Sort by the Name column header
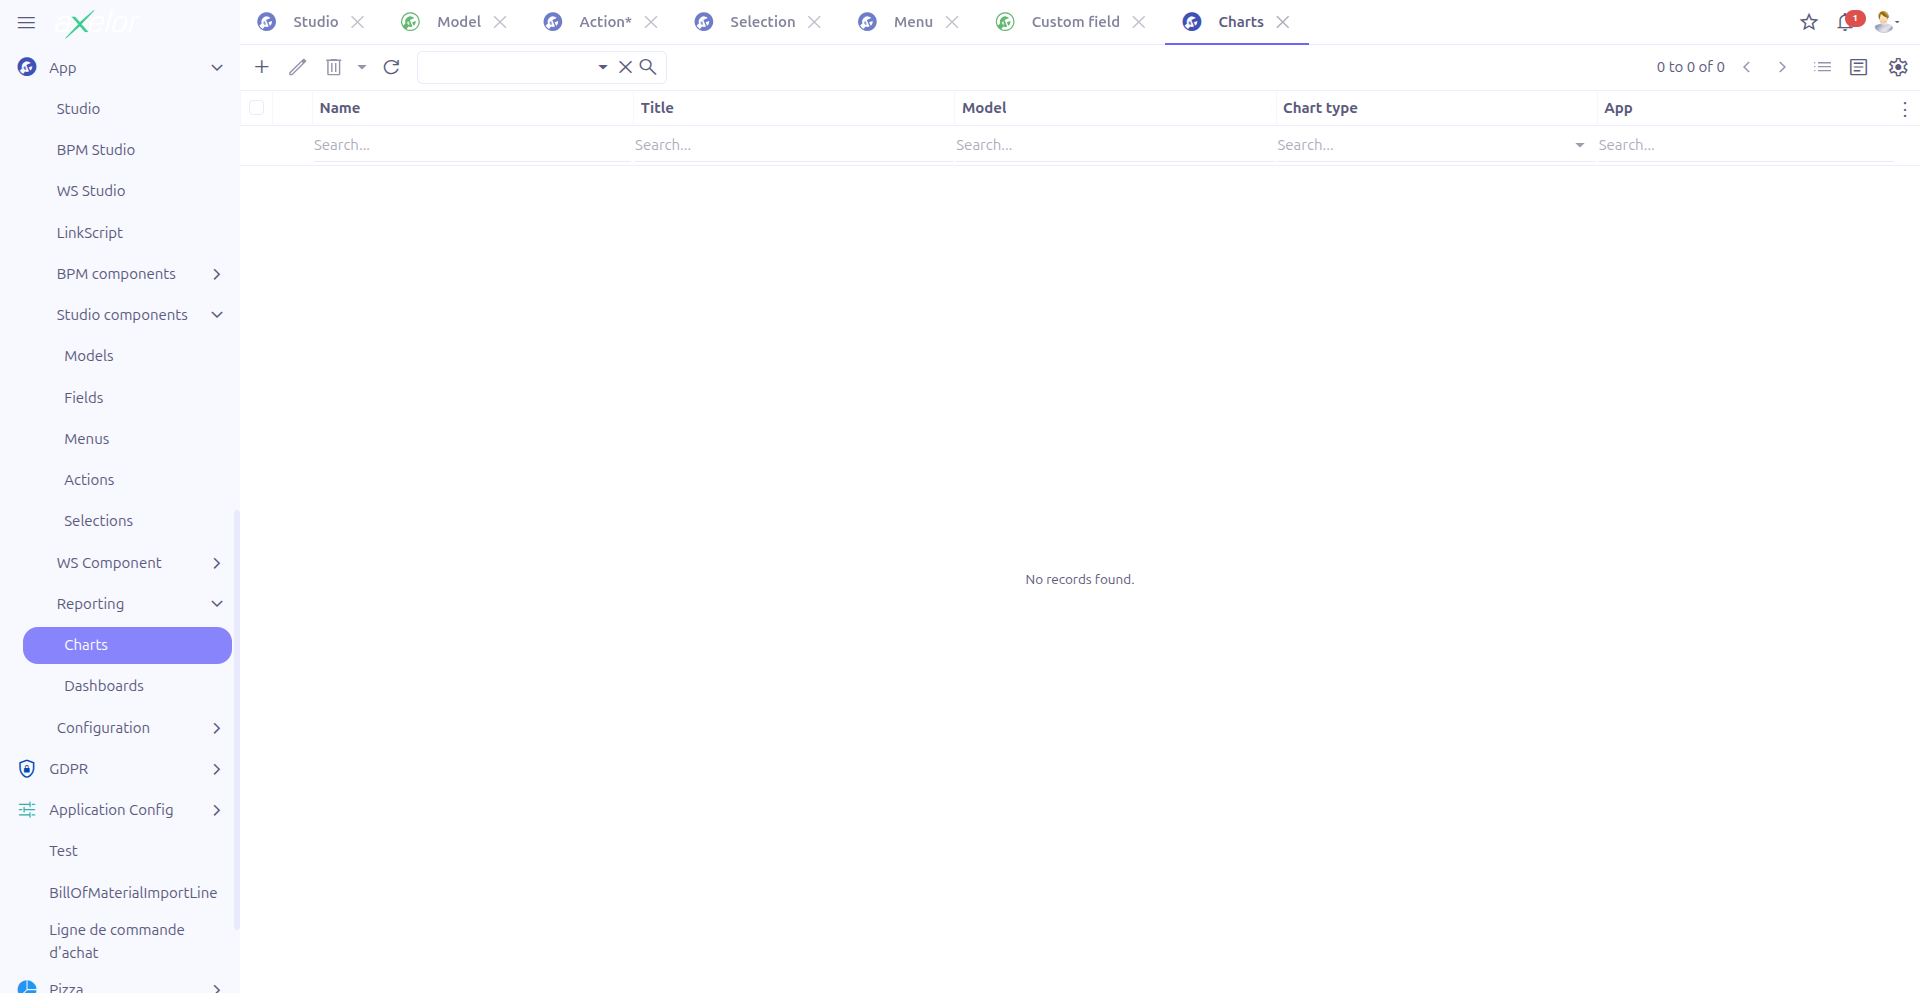The width and height of the screenshot is (1920, 993). tap(340, 108)
